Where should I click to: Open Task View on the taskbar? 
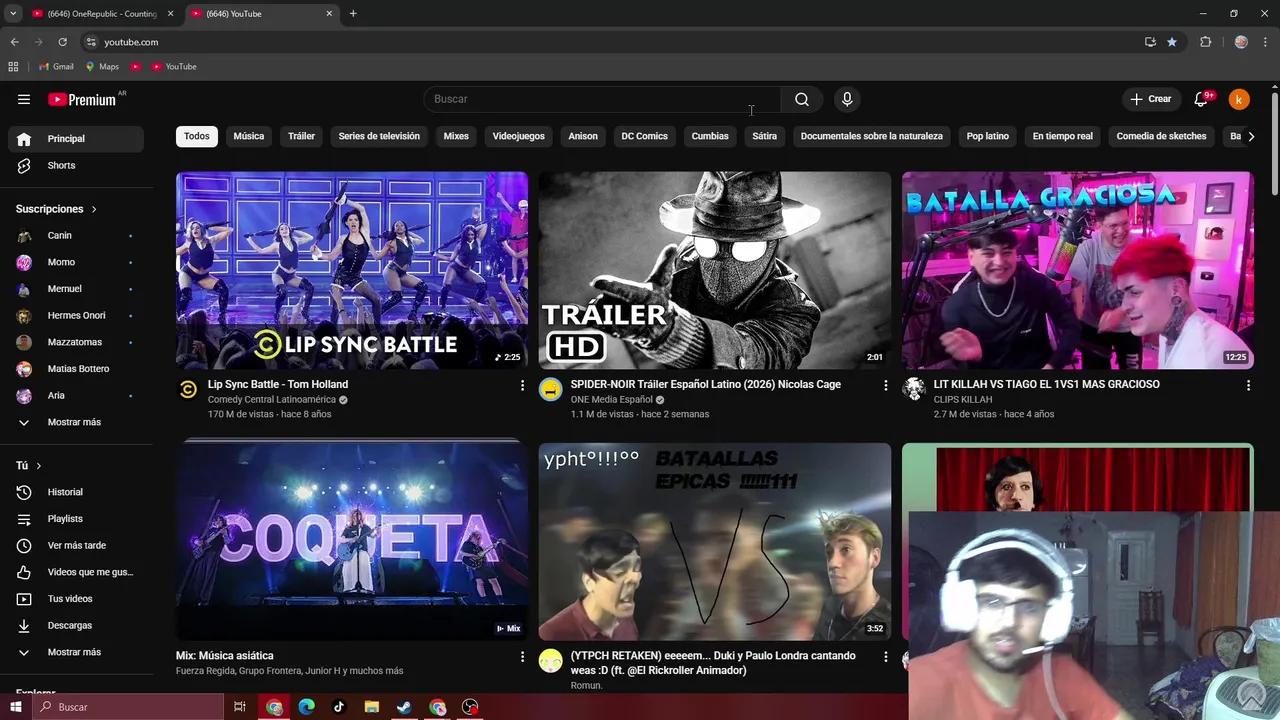(x=240, y=707)
